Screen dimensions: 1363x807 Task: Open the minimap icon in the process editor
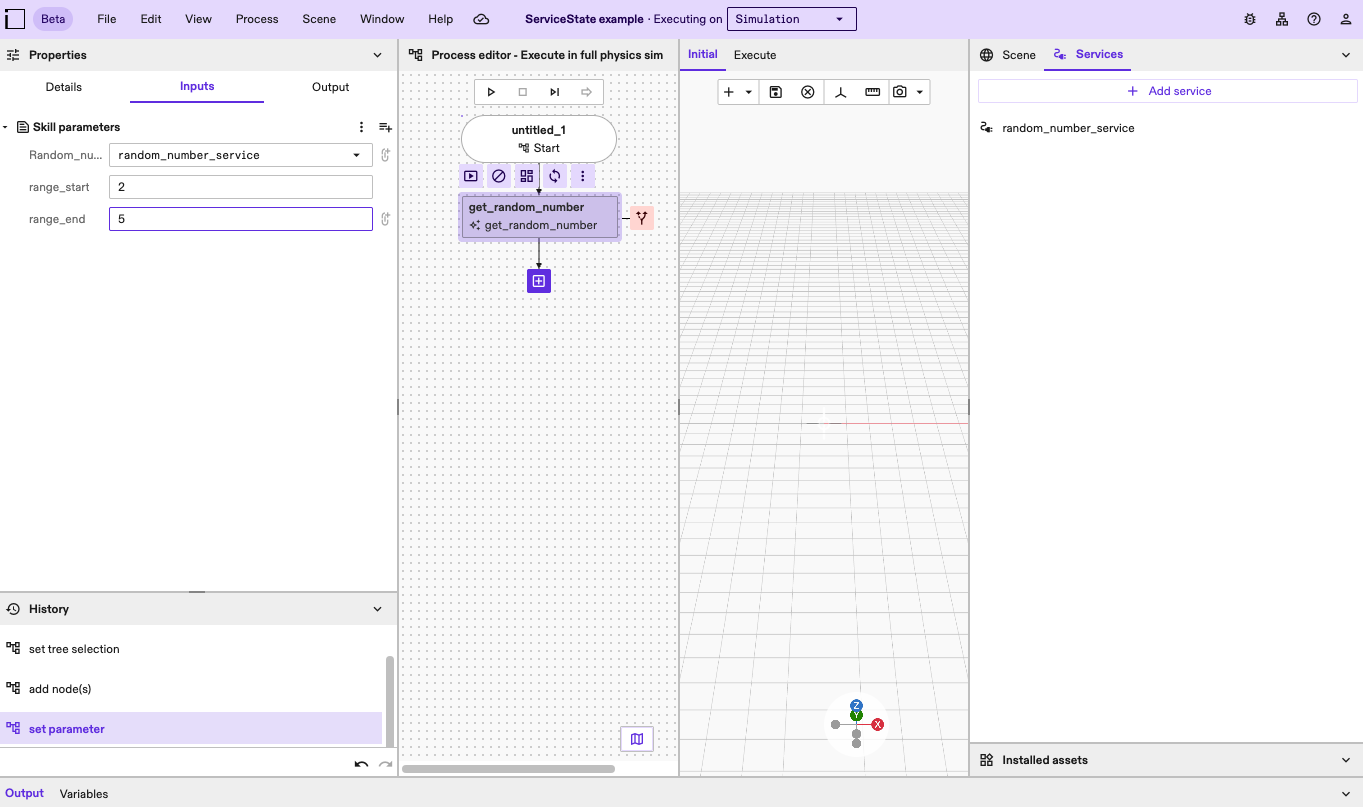(637, 738)
